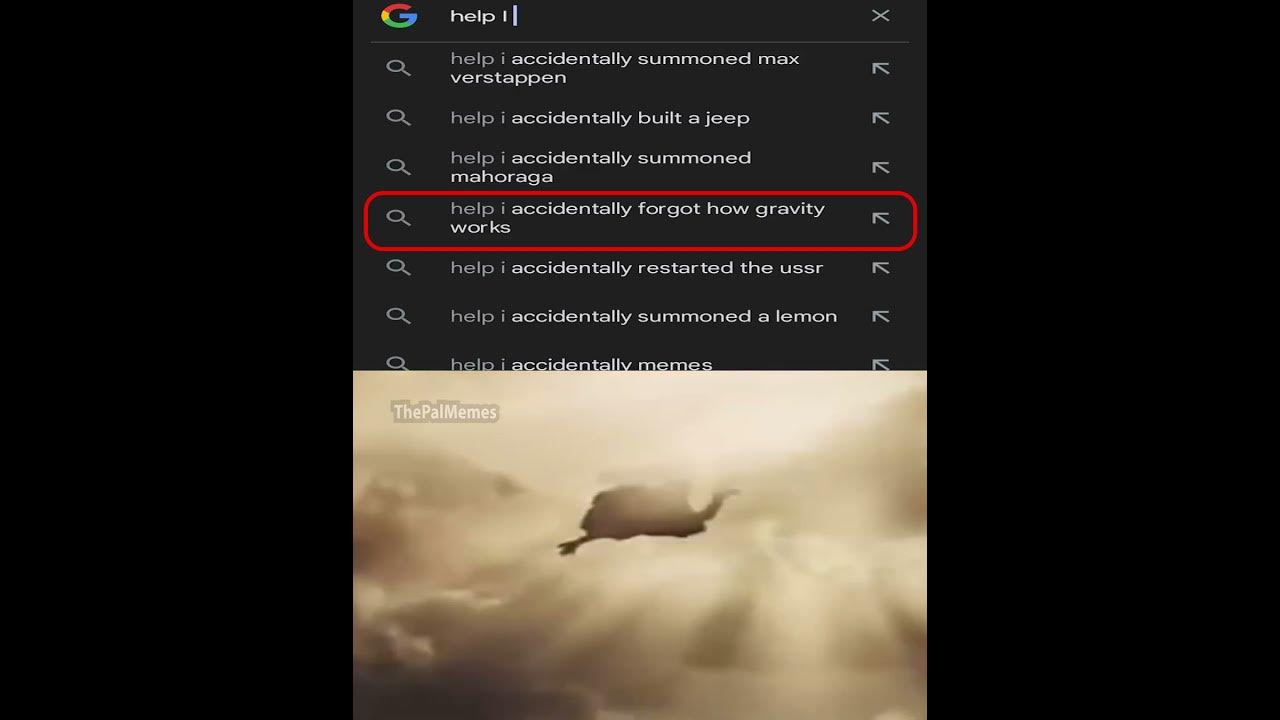
Task: Click magnifier icon beside mahoraga suggestion
Action: click(398, 167)
